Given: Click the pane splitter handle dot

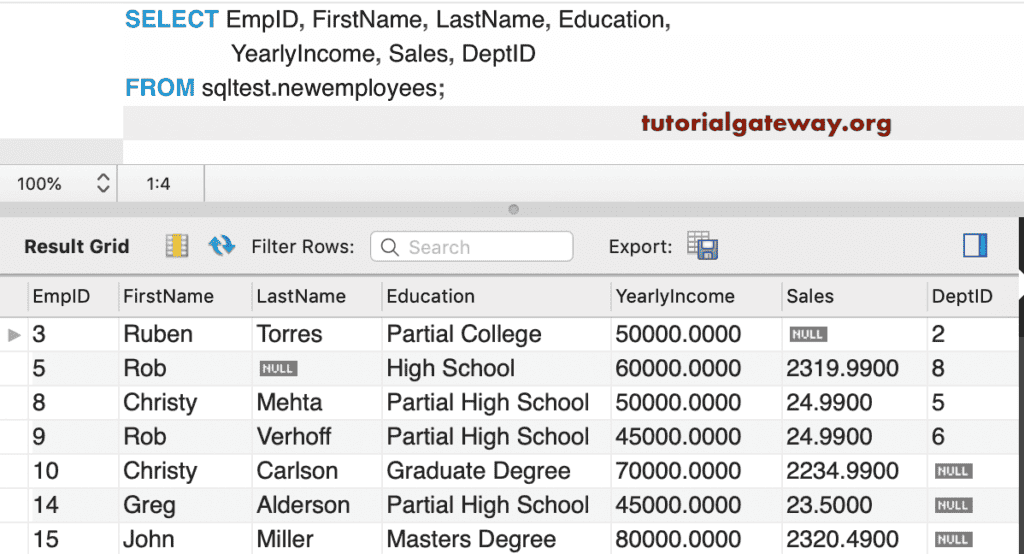Looking at the screenshot, I should point(513,210).
